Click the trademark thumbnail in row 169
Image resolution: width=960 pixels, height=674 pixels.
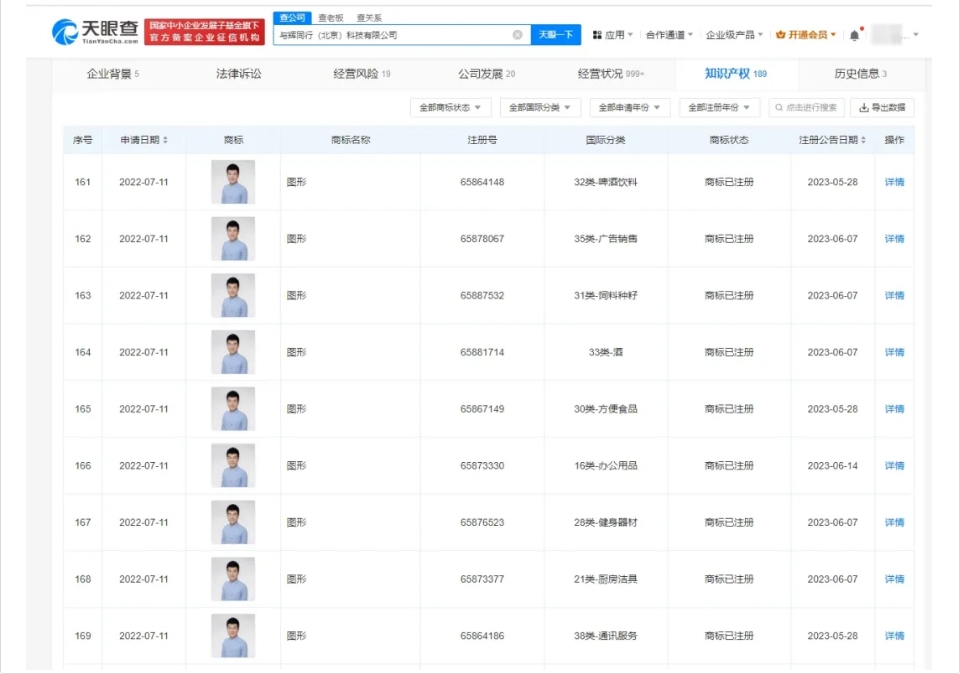[233, 635]
